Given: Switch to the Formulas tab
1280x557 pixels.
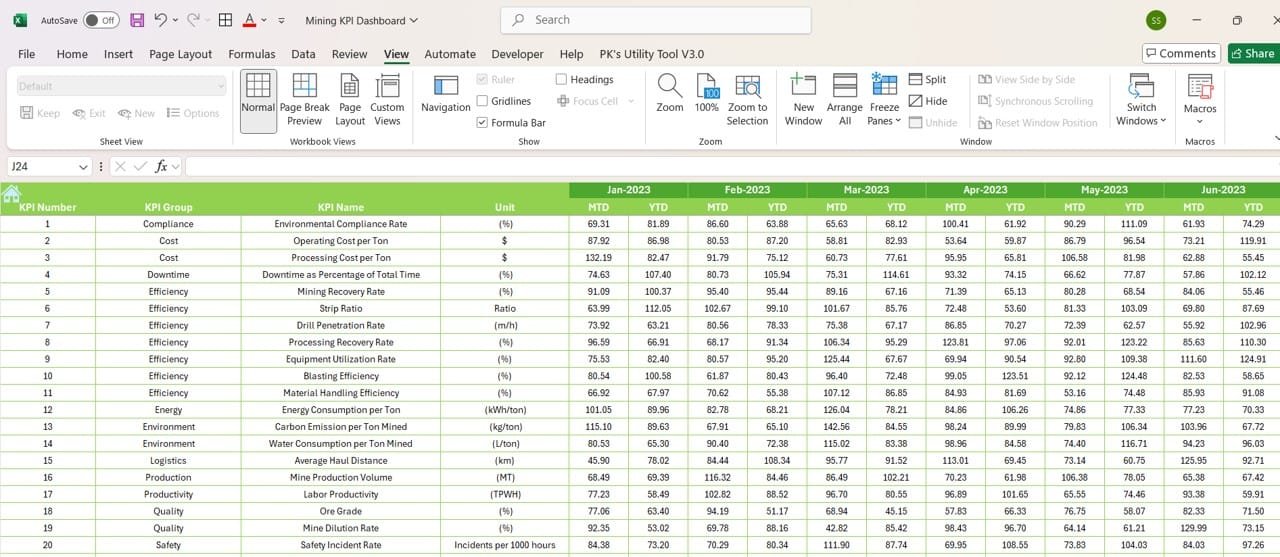Looking at the screenshot, I should click(x=252, y=54).
